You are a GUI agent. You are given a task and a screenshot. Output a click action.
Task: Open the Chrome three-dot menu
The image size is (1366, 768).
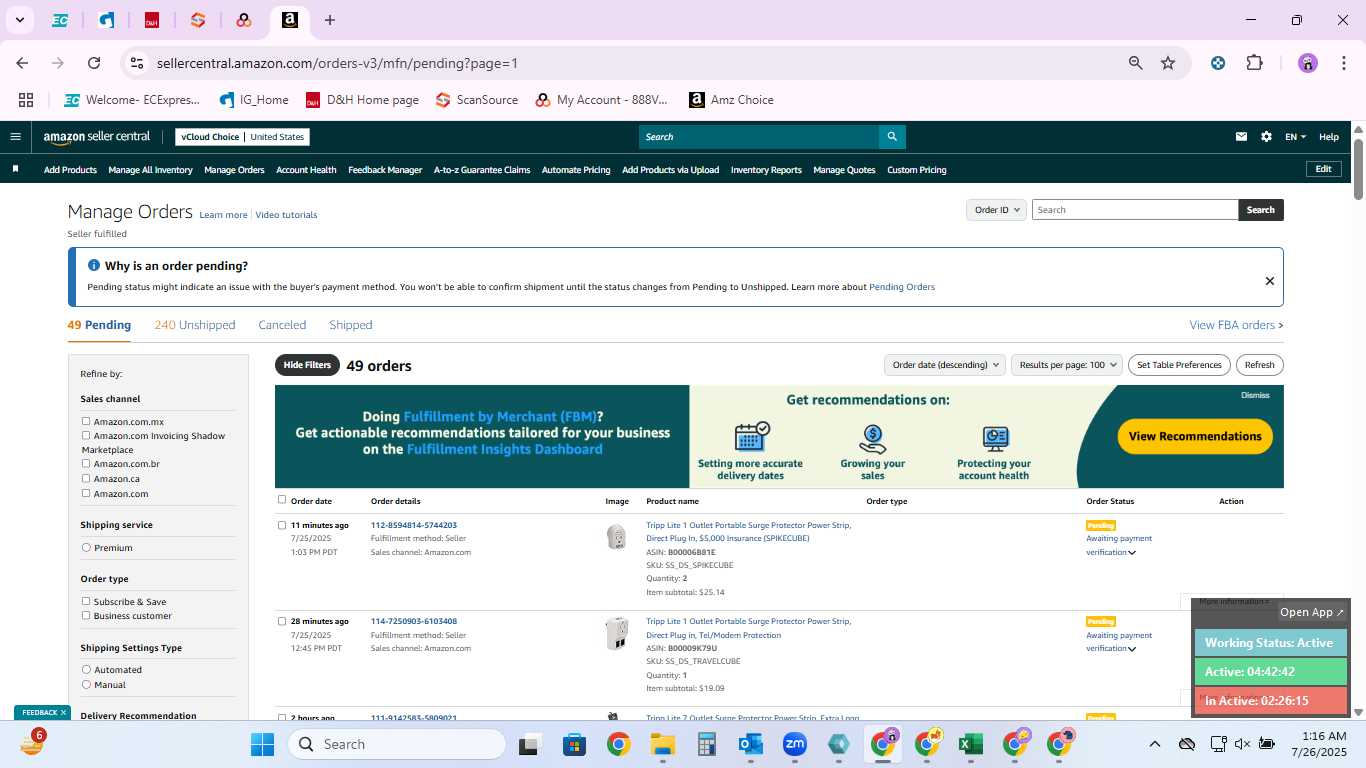click(x=1343, y=63)
